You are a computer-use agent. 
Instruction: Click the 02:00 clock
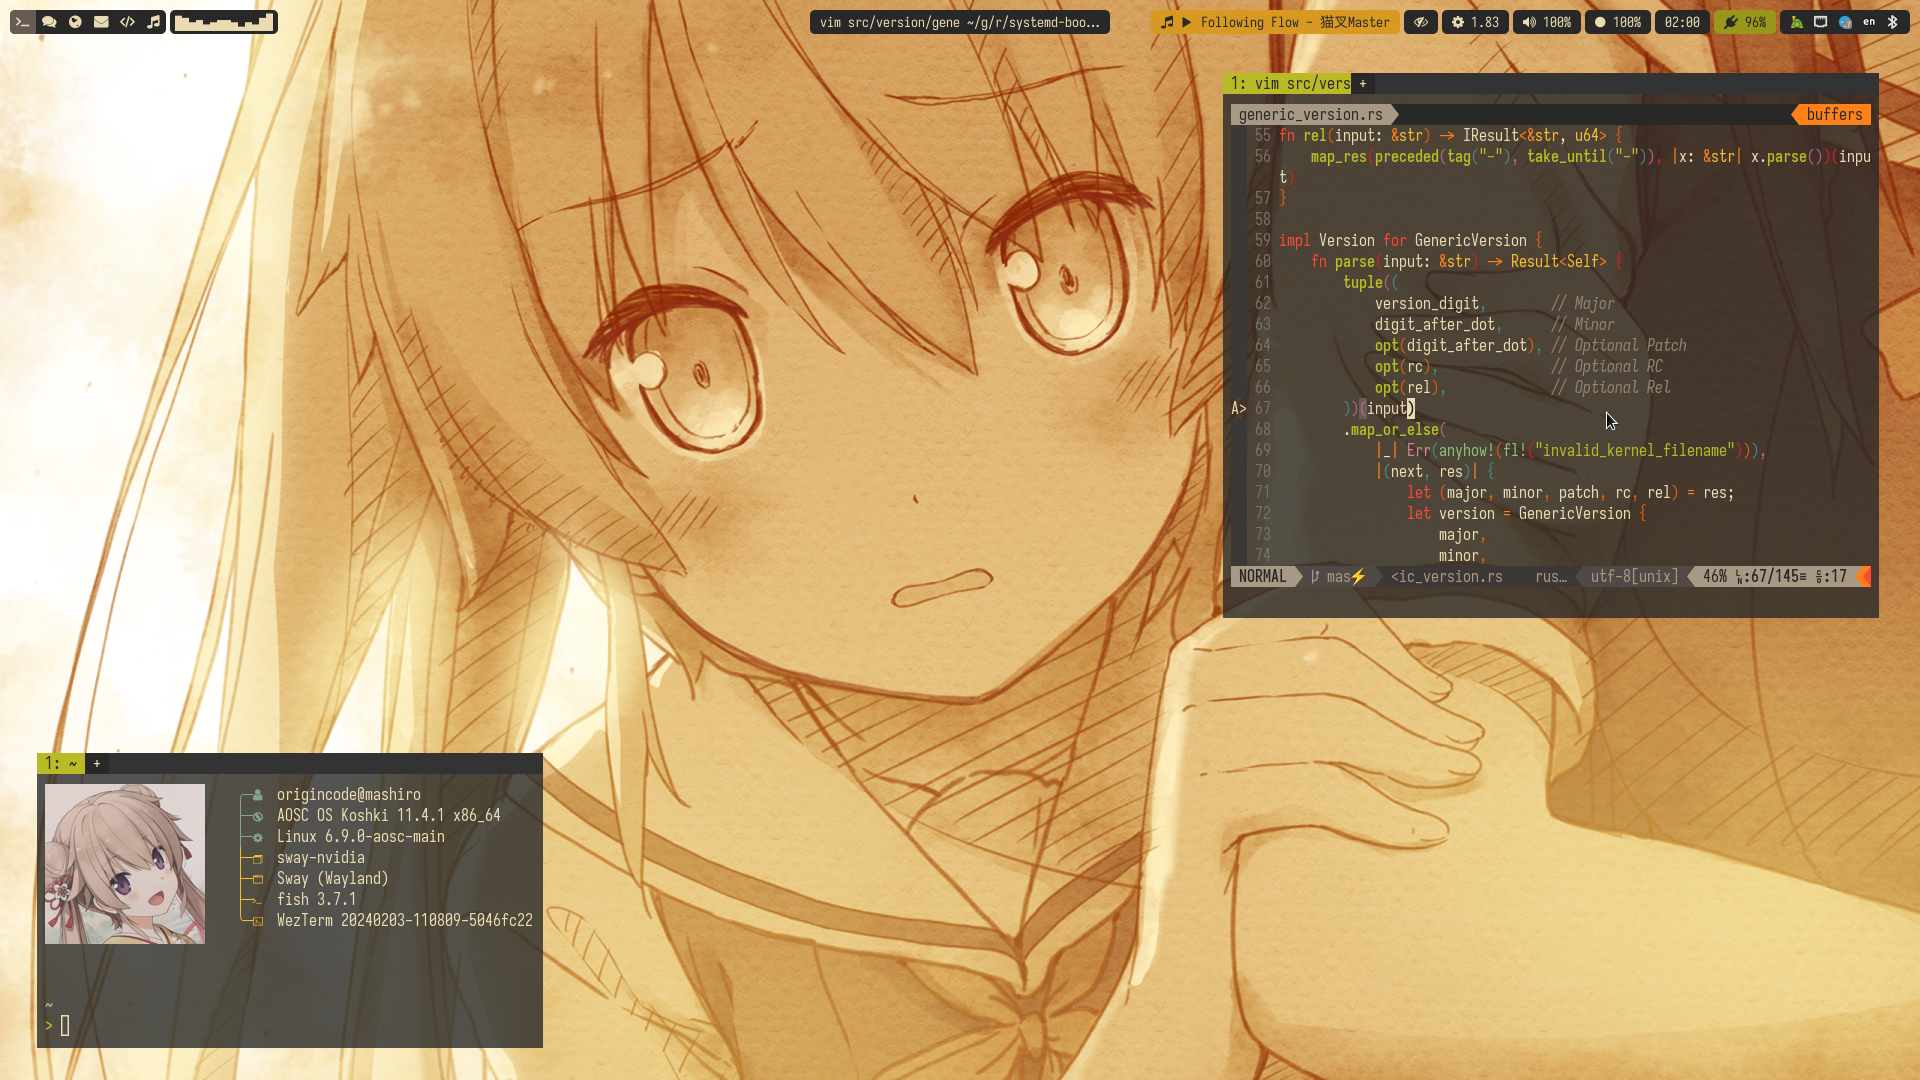pyautogui.click(x=1682, y=22)
